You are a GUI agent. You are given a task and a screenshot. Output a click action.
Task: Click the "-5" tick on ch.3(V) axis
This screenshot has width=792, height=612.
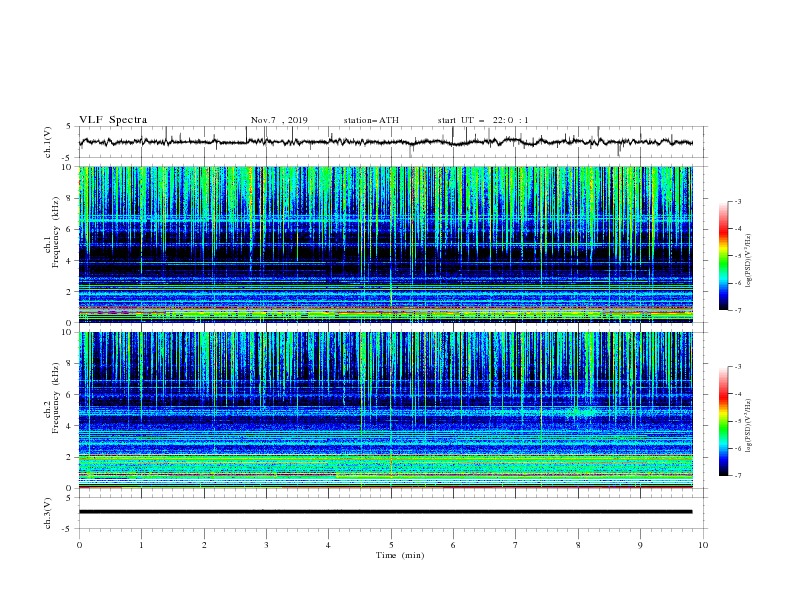coord(68,529)
